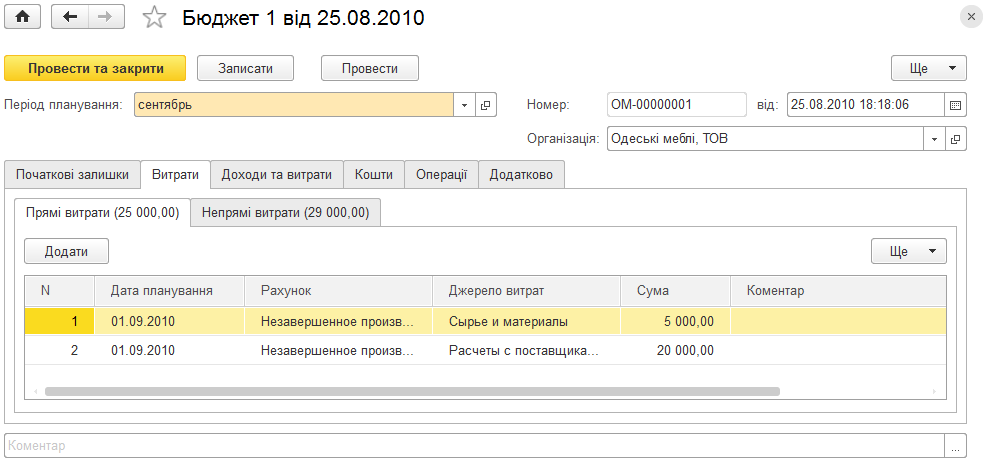
Task: Select the Прямі витрати sub-tab
Action: click(x=102, y=213)
